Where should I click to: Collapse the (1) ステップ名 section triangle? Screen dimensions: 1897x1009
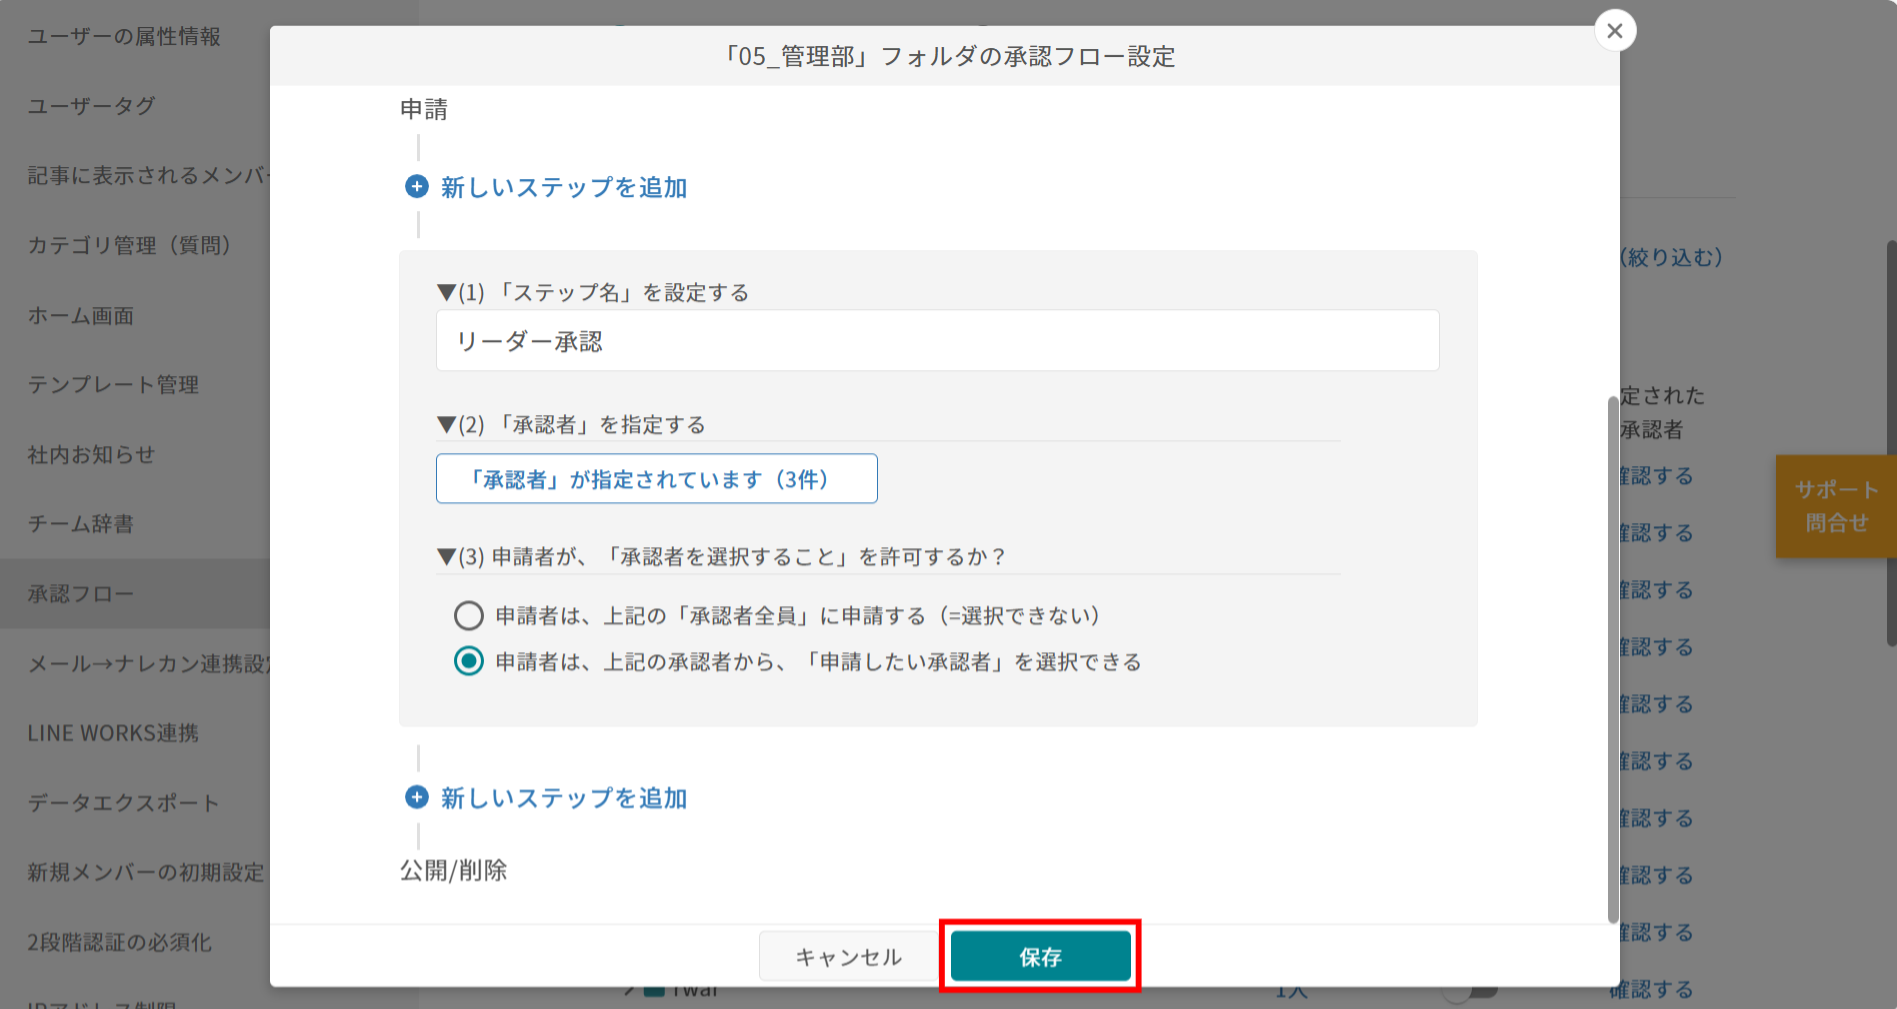click(446, 293)
